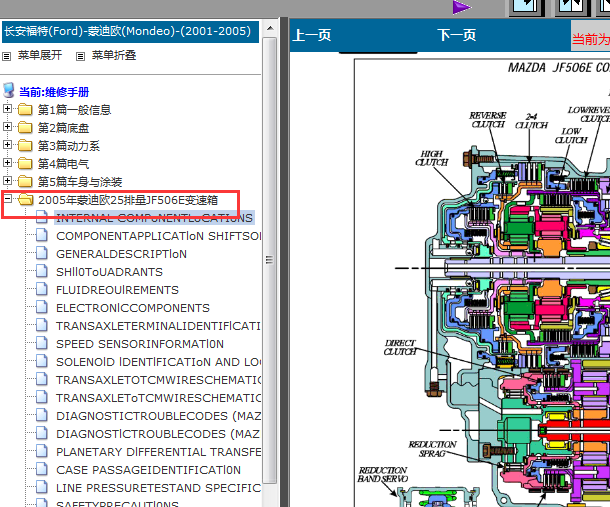610x507 pixels.
Task: Click the tree panel vertical scrollbar thumb
Action: click(x=270, y=260)
